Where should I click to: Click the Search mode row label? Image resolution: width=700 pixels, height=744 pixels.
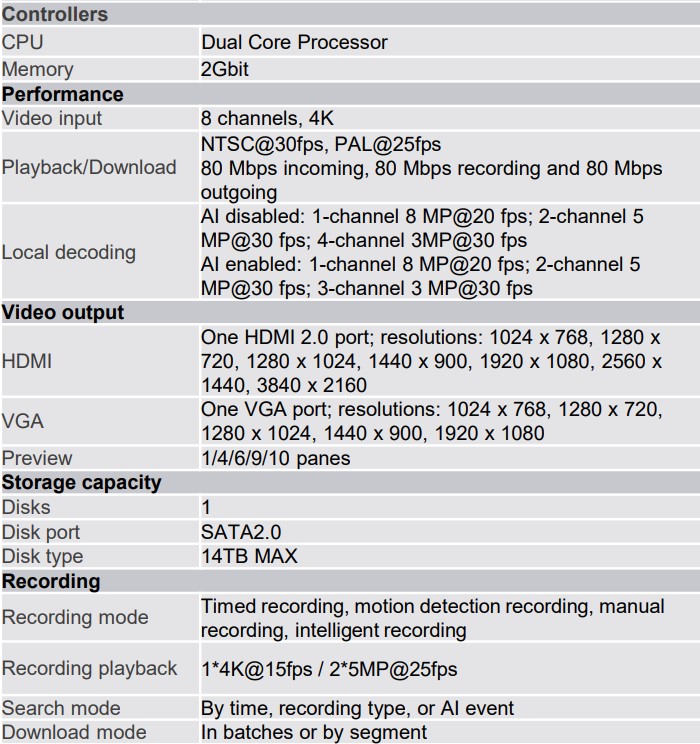[61, 708]
